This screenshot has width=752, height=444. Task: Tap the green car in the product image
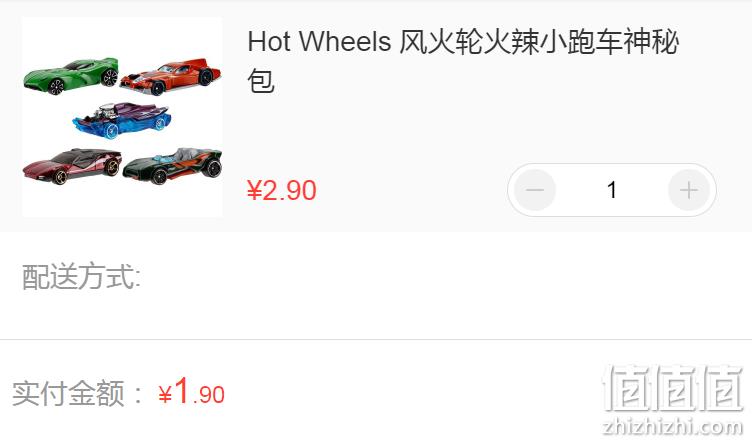point(70,76)
